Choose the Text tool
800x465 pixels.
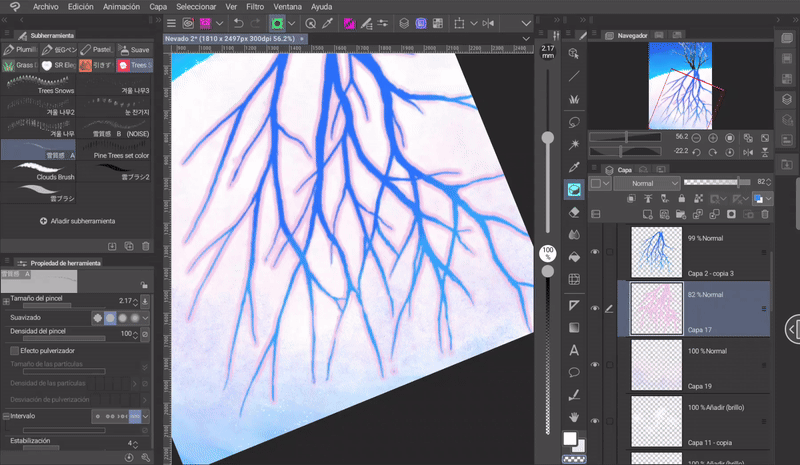click(574, 350)
